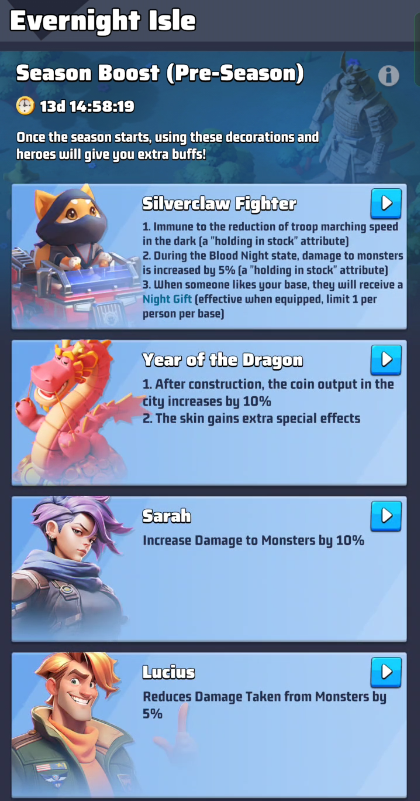Play the Year of the Dragon preview
The width and height of the screenshot is (420, 801).
[x=386, y=360]
